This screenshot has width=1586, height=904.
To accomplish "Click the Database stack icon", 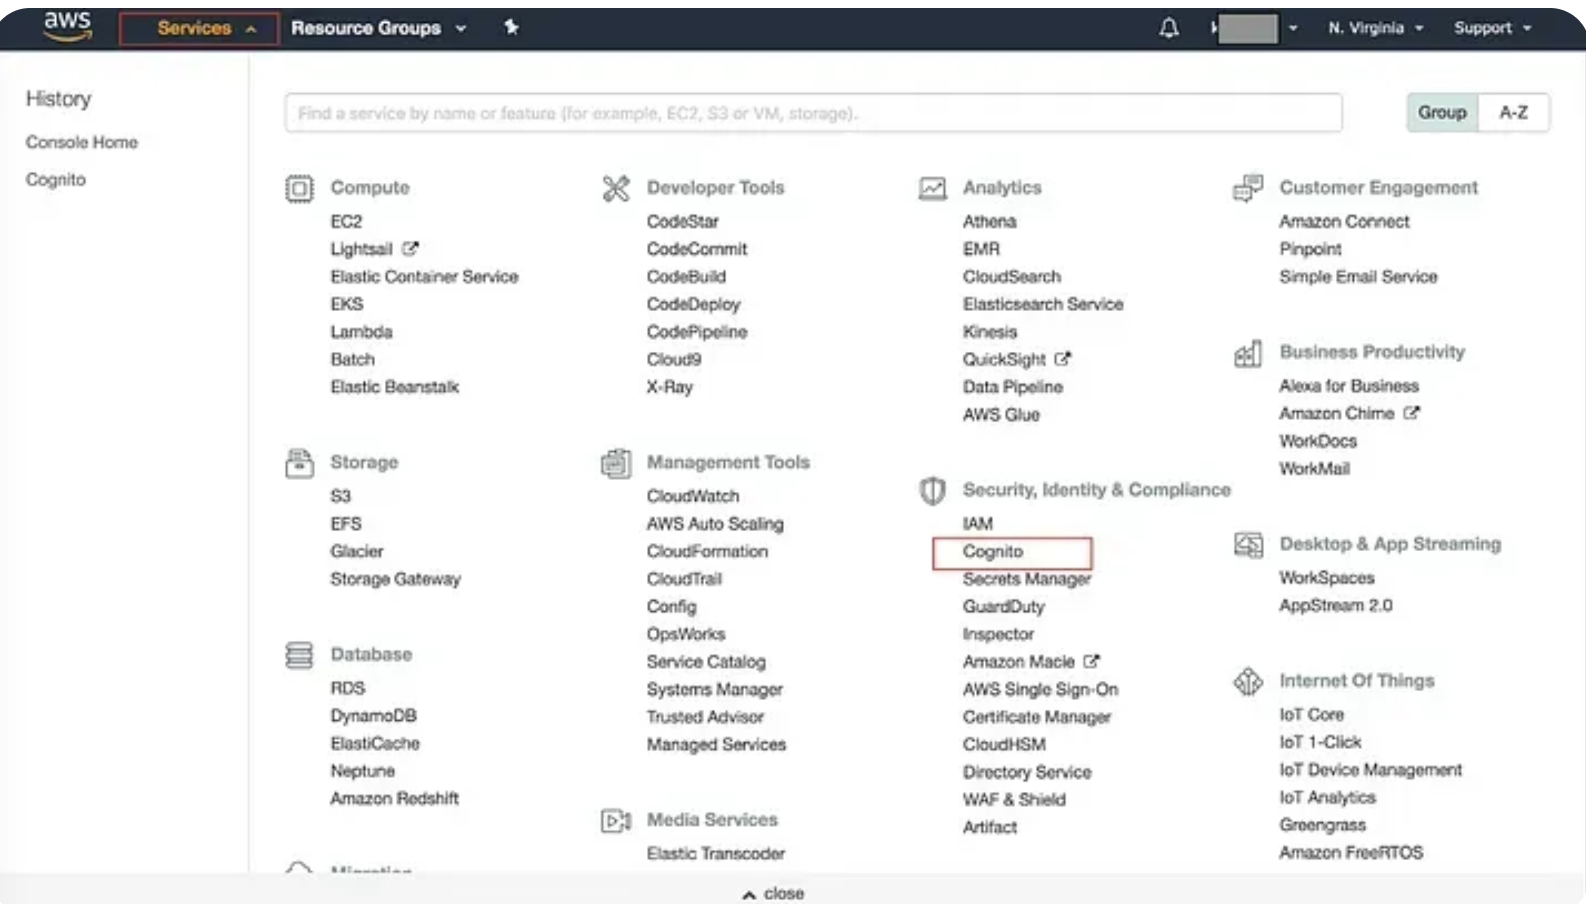I will click(299, 655).
